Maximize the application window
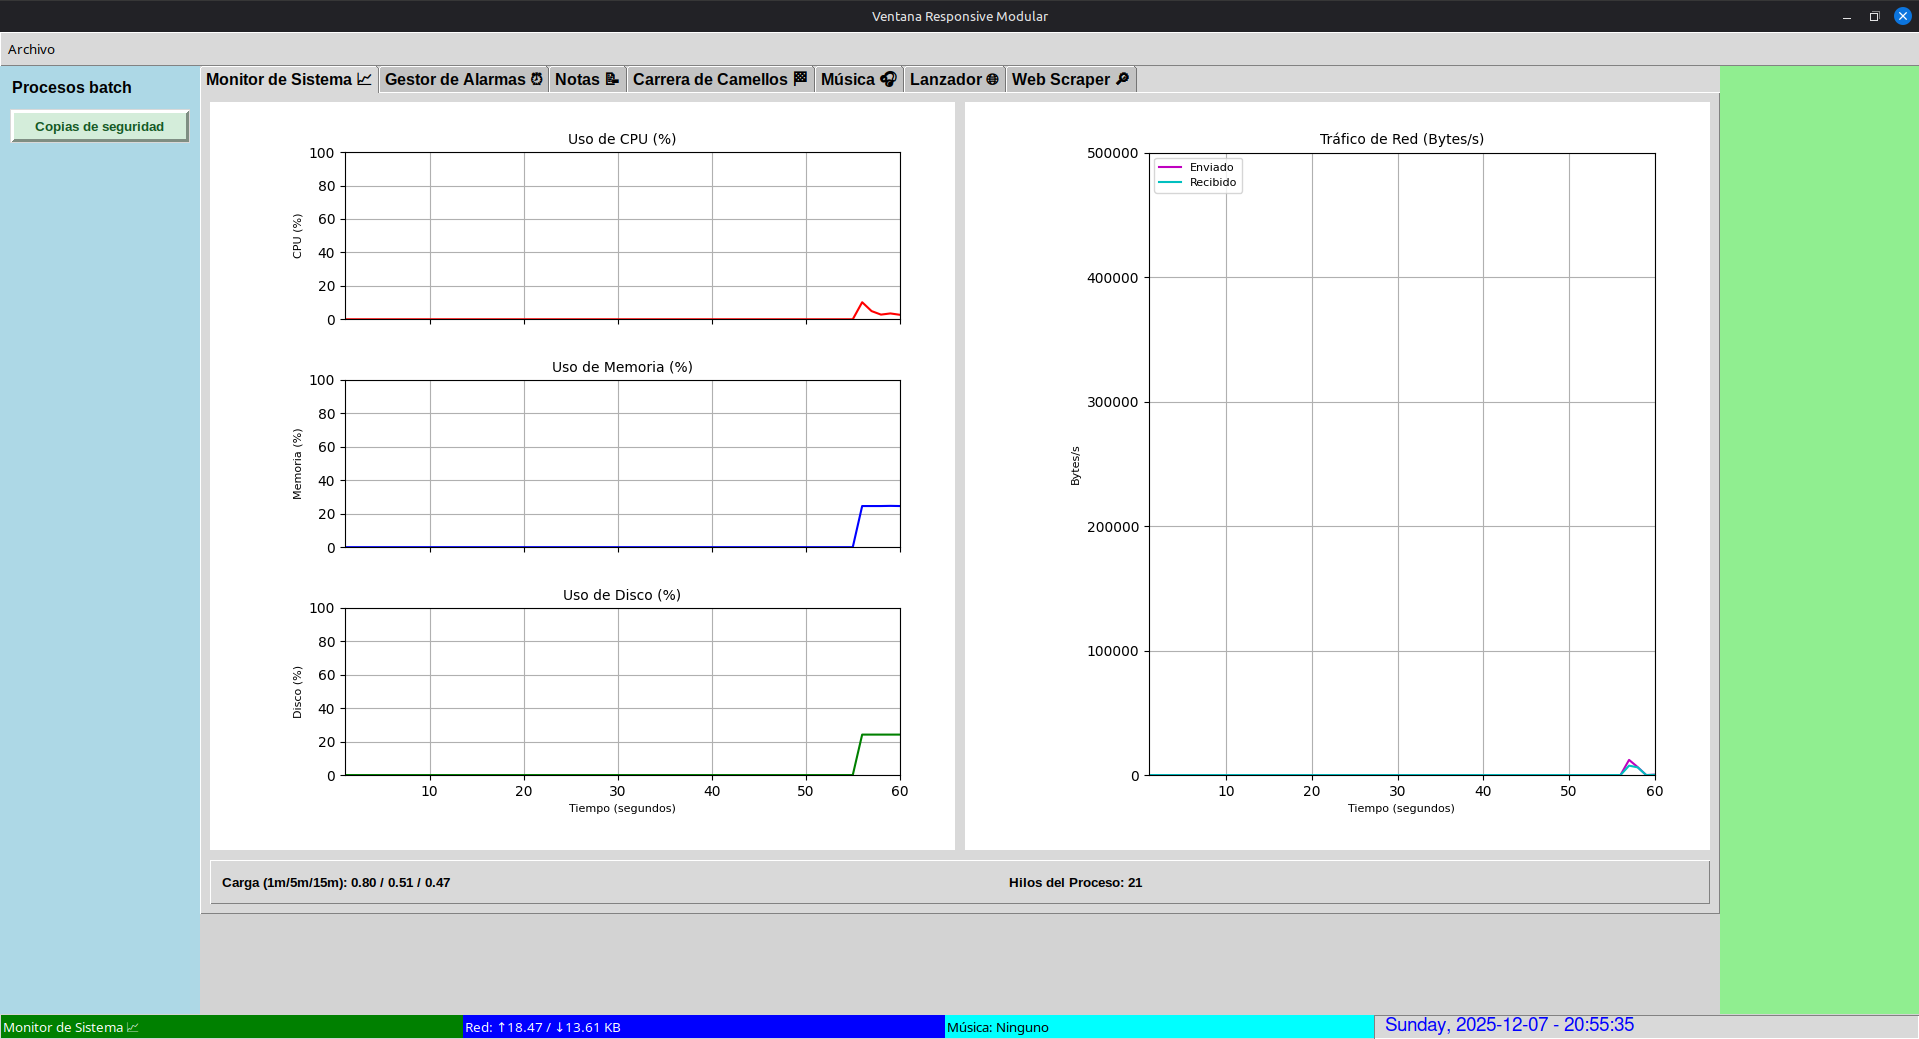Viewport: 1919px width, 1039px height. click(x=1874, y=16)
